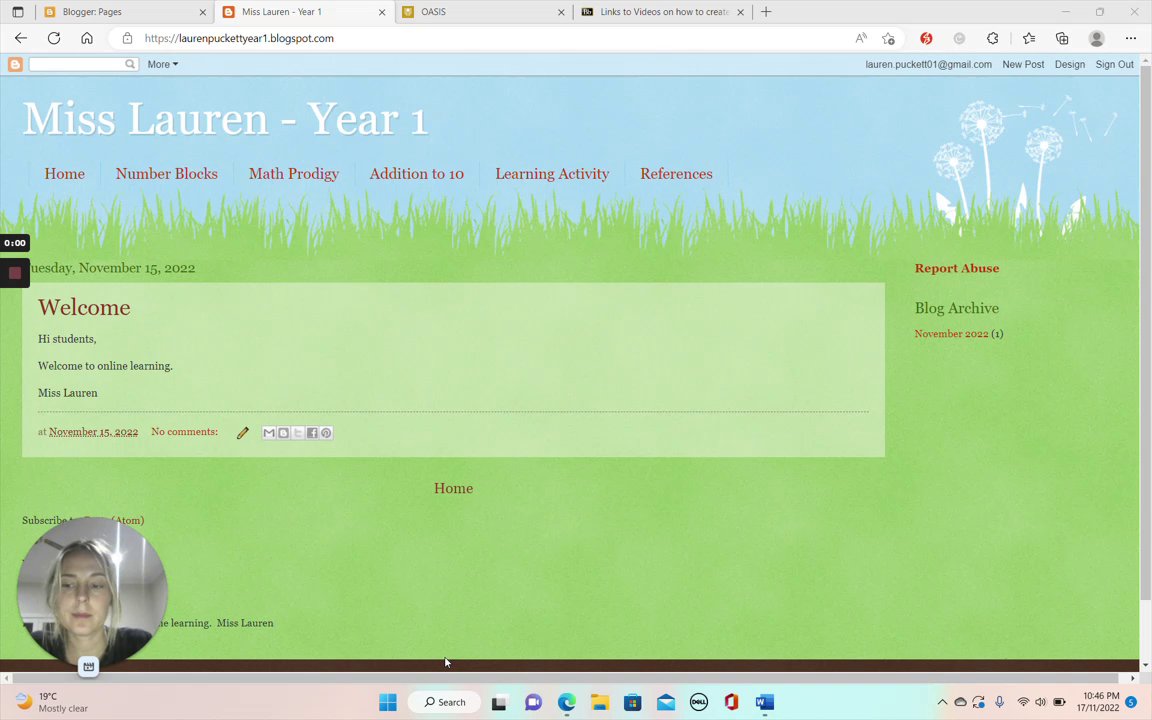
Task: Click the browser back arrow
Action: [21, 38]
